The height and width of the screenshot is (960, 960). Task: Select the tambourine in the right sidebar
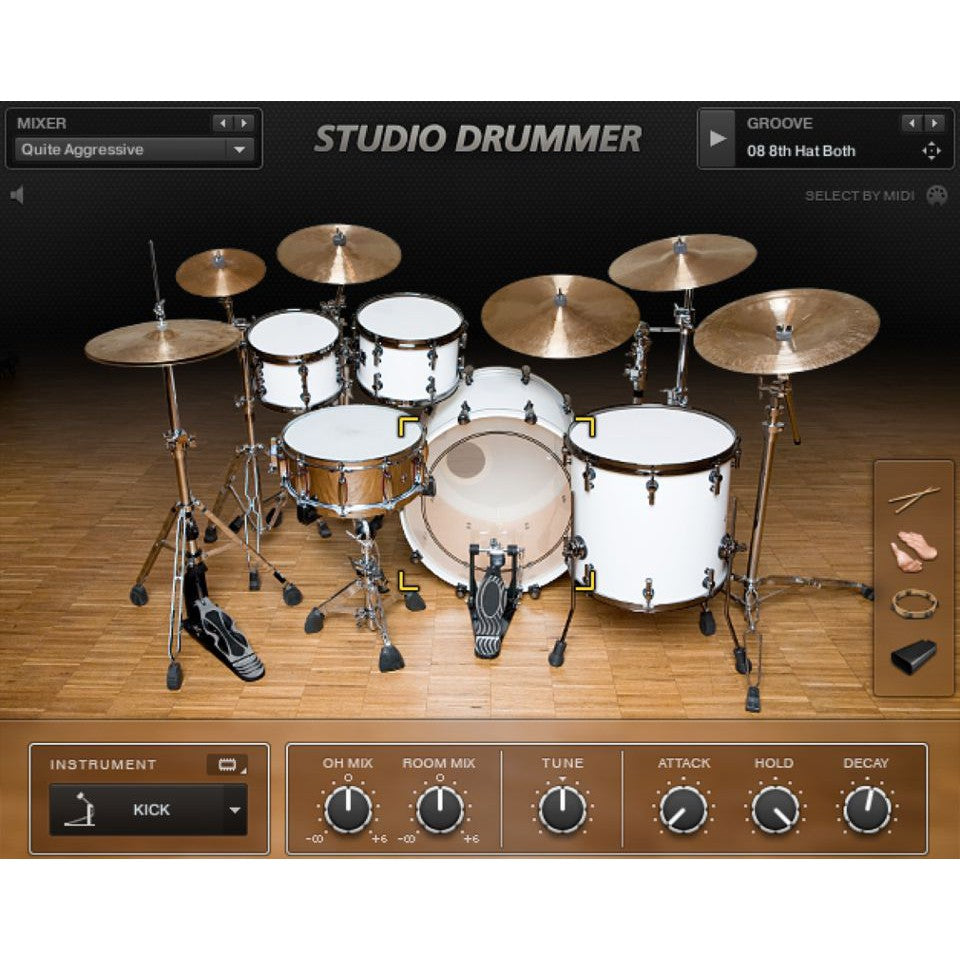[915, 603]
